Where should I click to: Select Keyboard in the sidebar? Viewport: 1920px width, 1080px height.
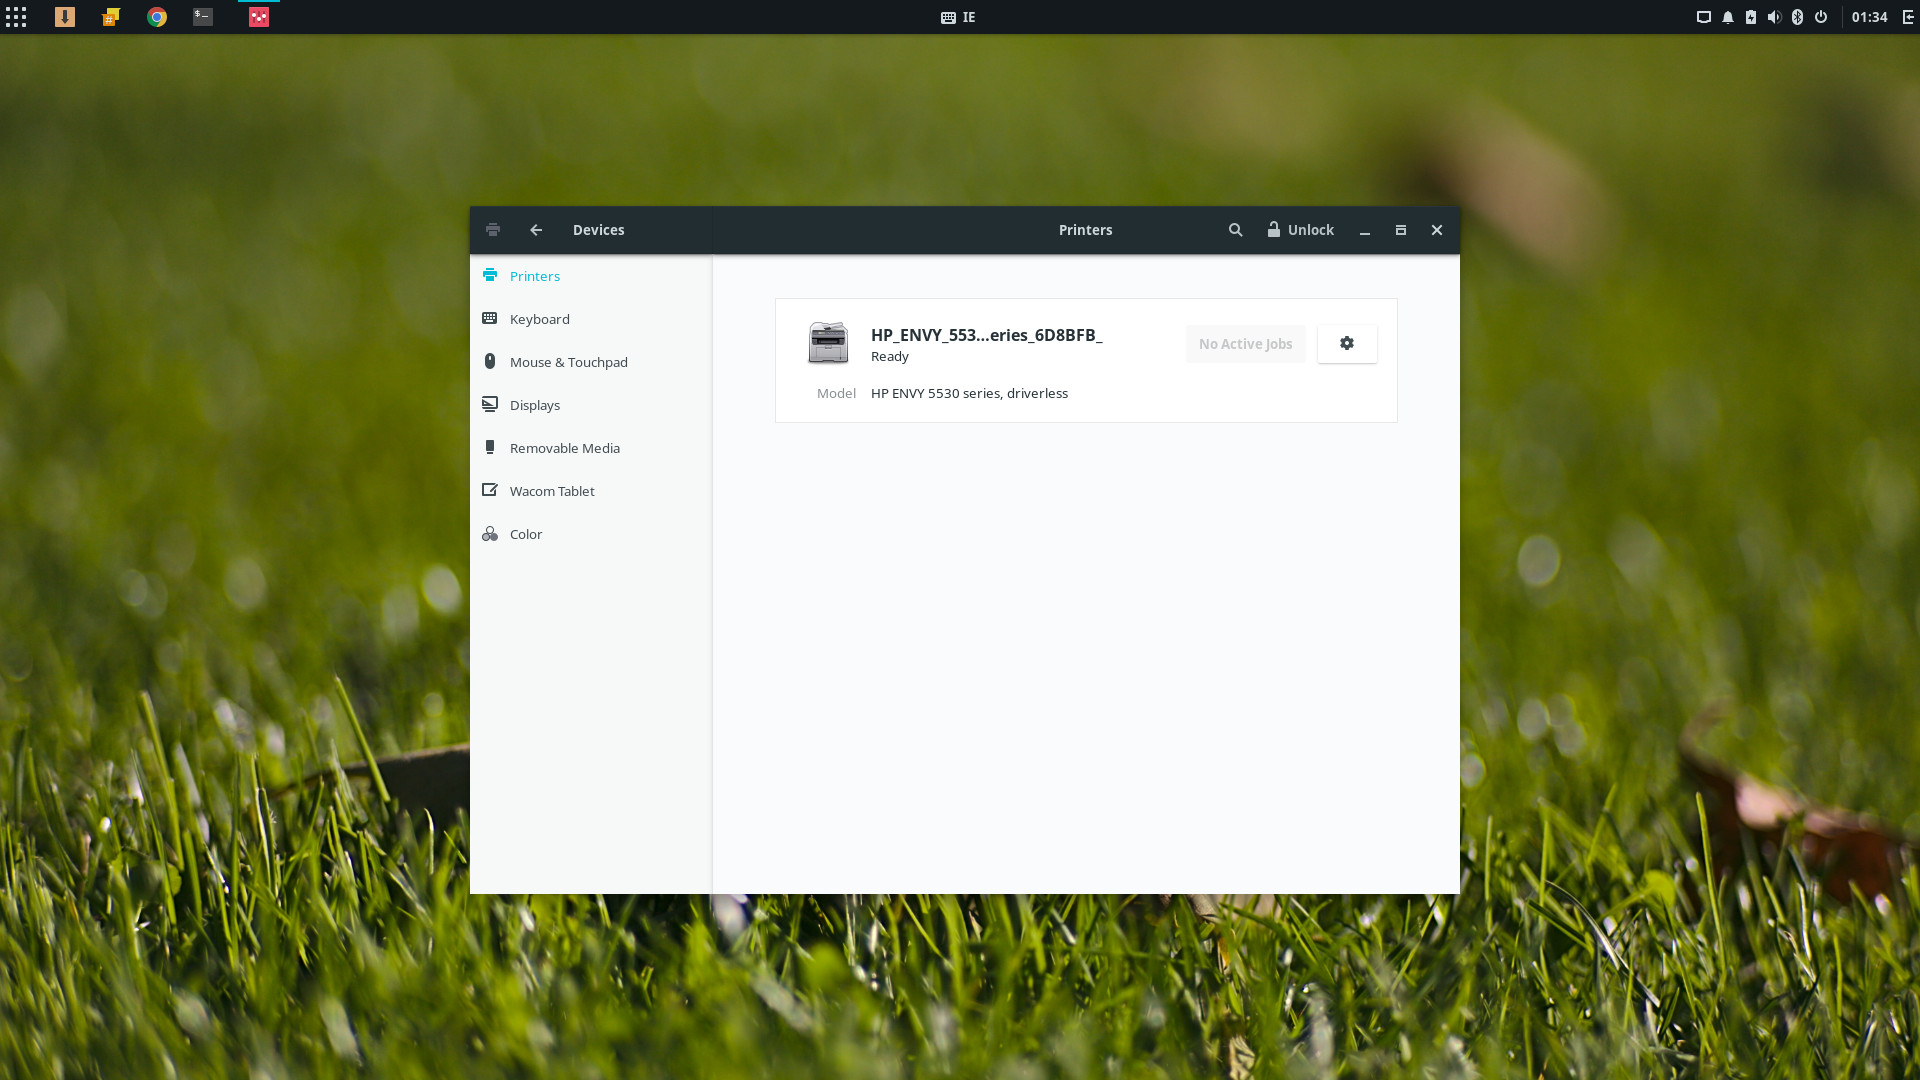pyautogui.click(x=539, y=319)
